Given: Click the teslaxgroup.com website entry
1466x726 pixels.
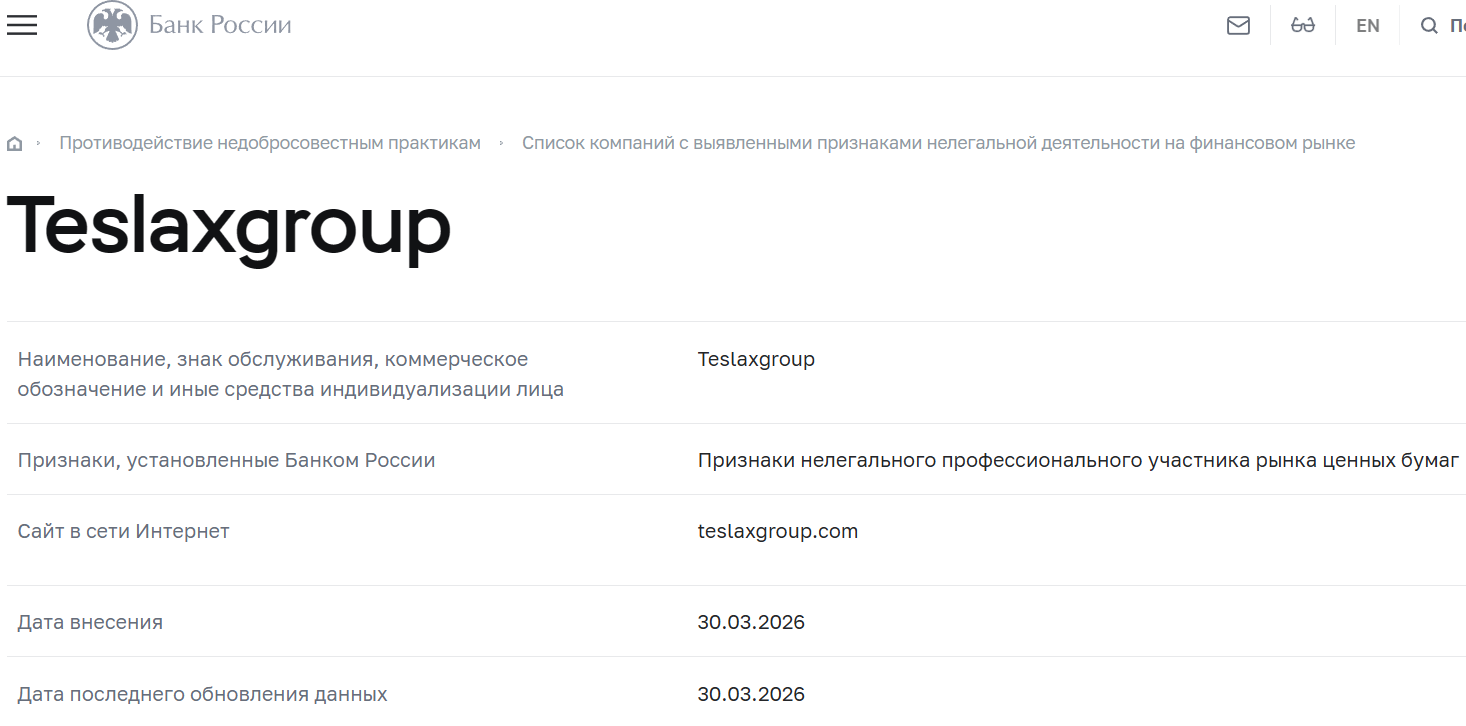Looking at the screenshot, I should point(778,531).
